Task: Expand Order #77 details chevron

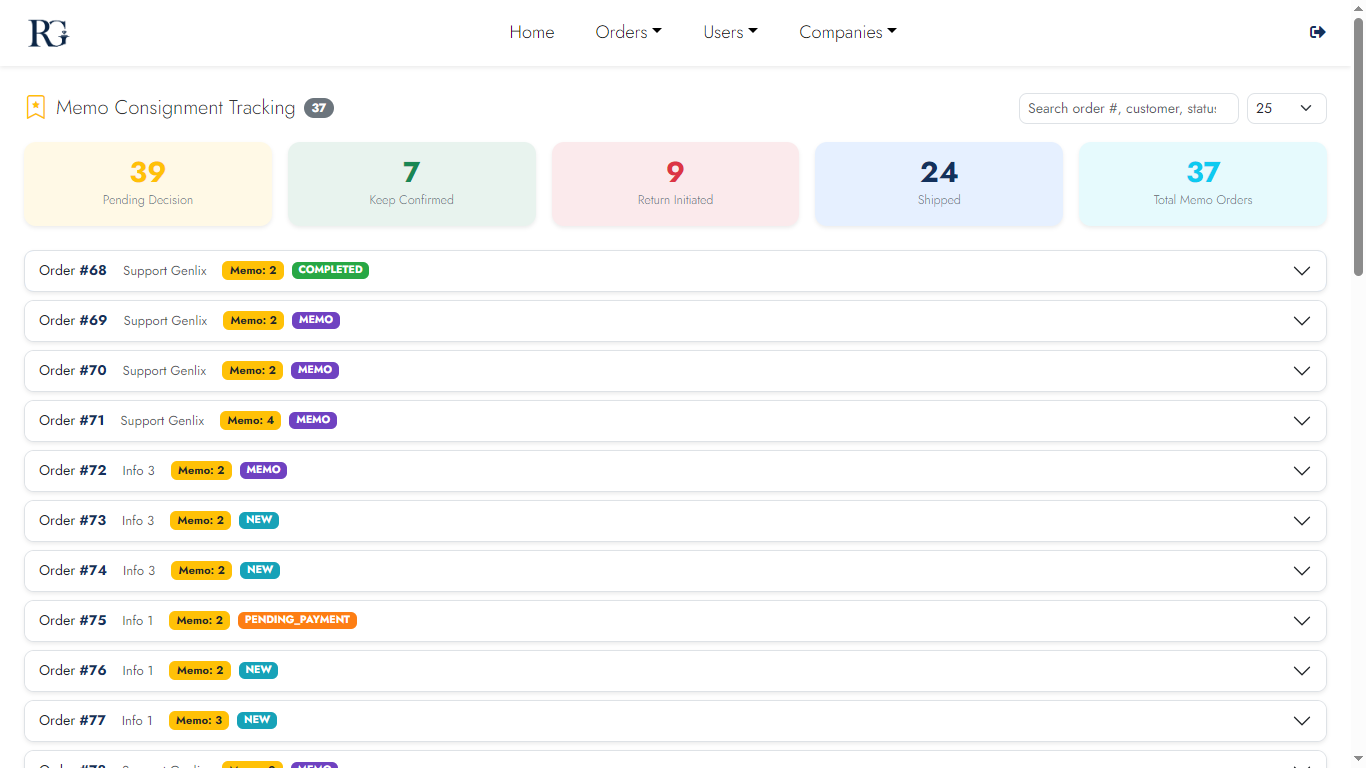Action: point(1301,721)
